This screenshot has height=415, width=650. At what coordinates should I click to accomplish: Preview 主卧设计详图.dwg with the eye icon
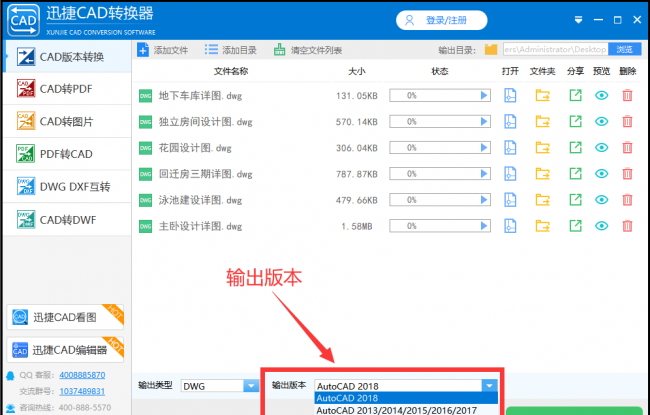point(601,226)
